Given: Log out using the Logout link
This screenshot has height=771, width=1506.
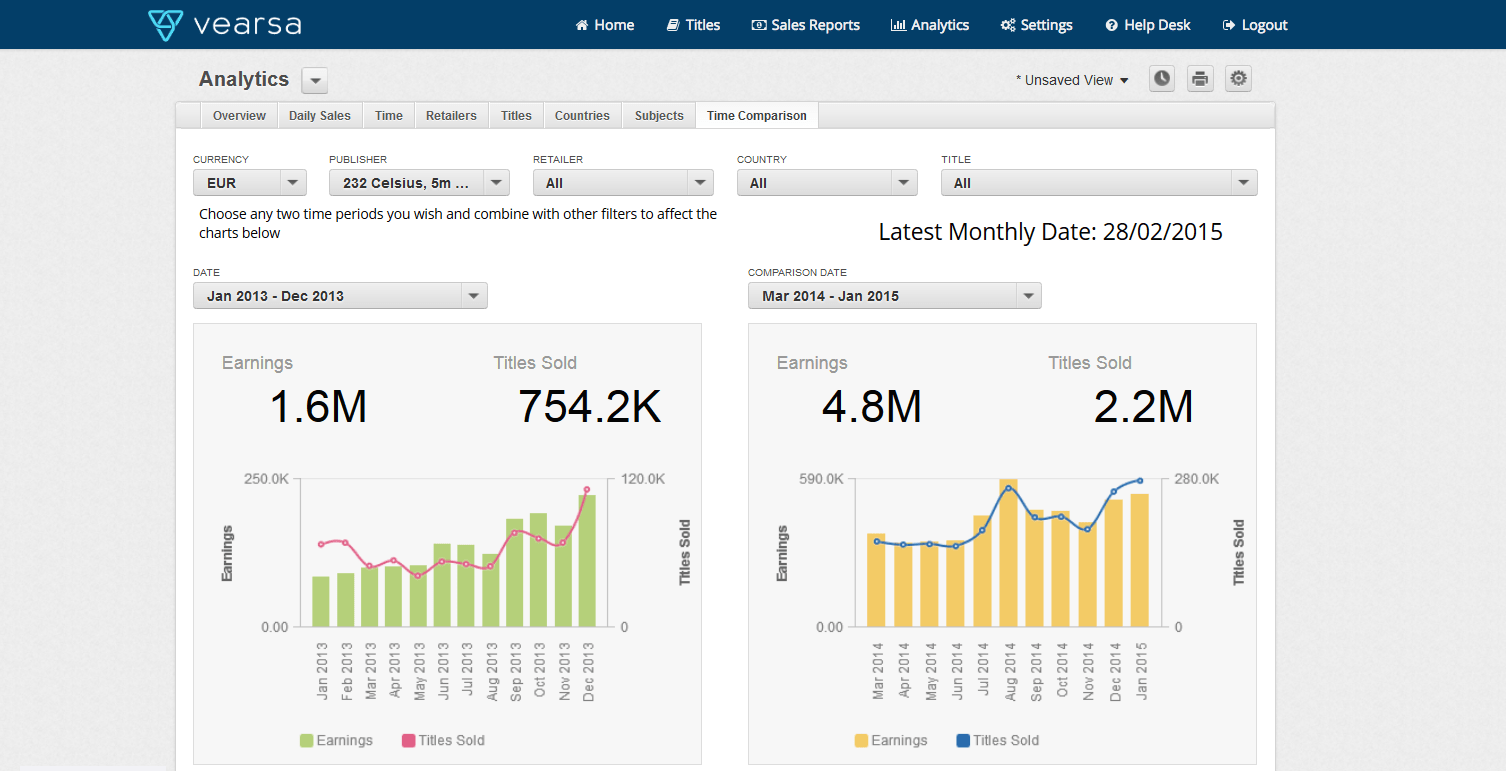Looking at the screenshot, I should [x=1255, y=25].
